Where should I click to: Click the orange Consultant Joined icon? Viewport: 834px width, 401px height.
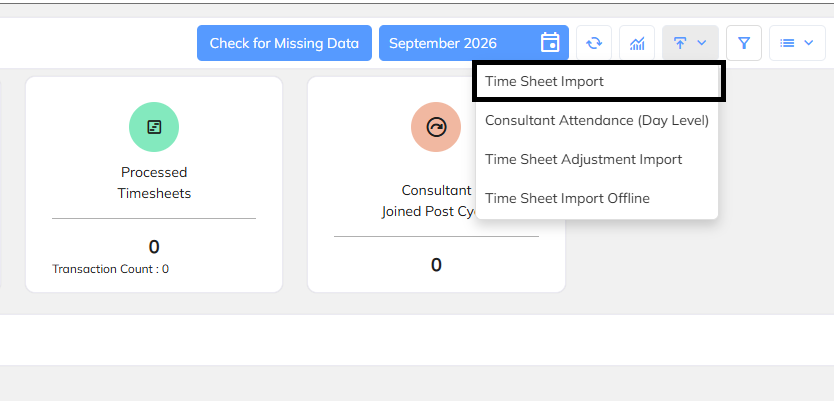[436, 127]
